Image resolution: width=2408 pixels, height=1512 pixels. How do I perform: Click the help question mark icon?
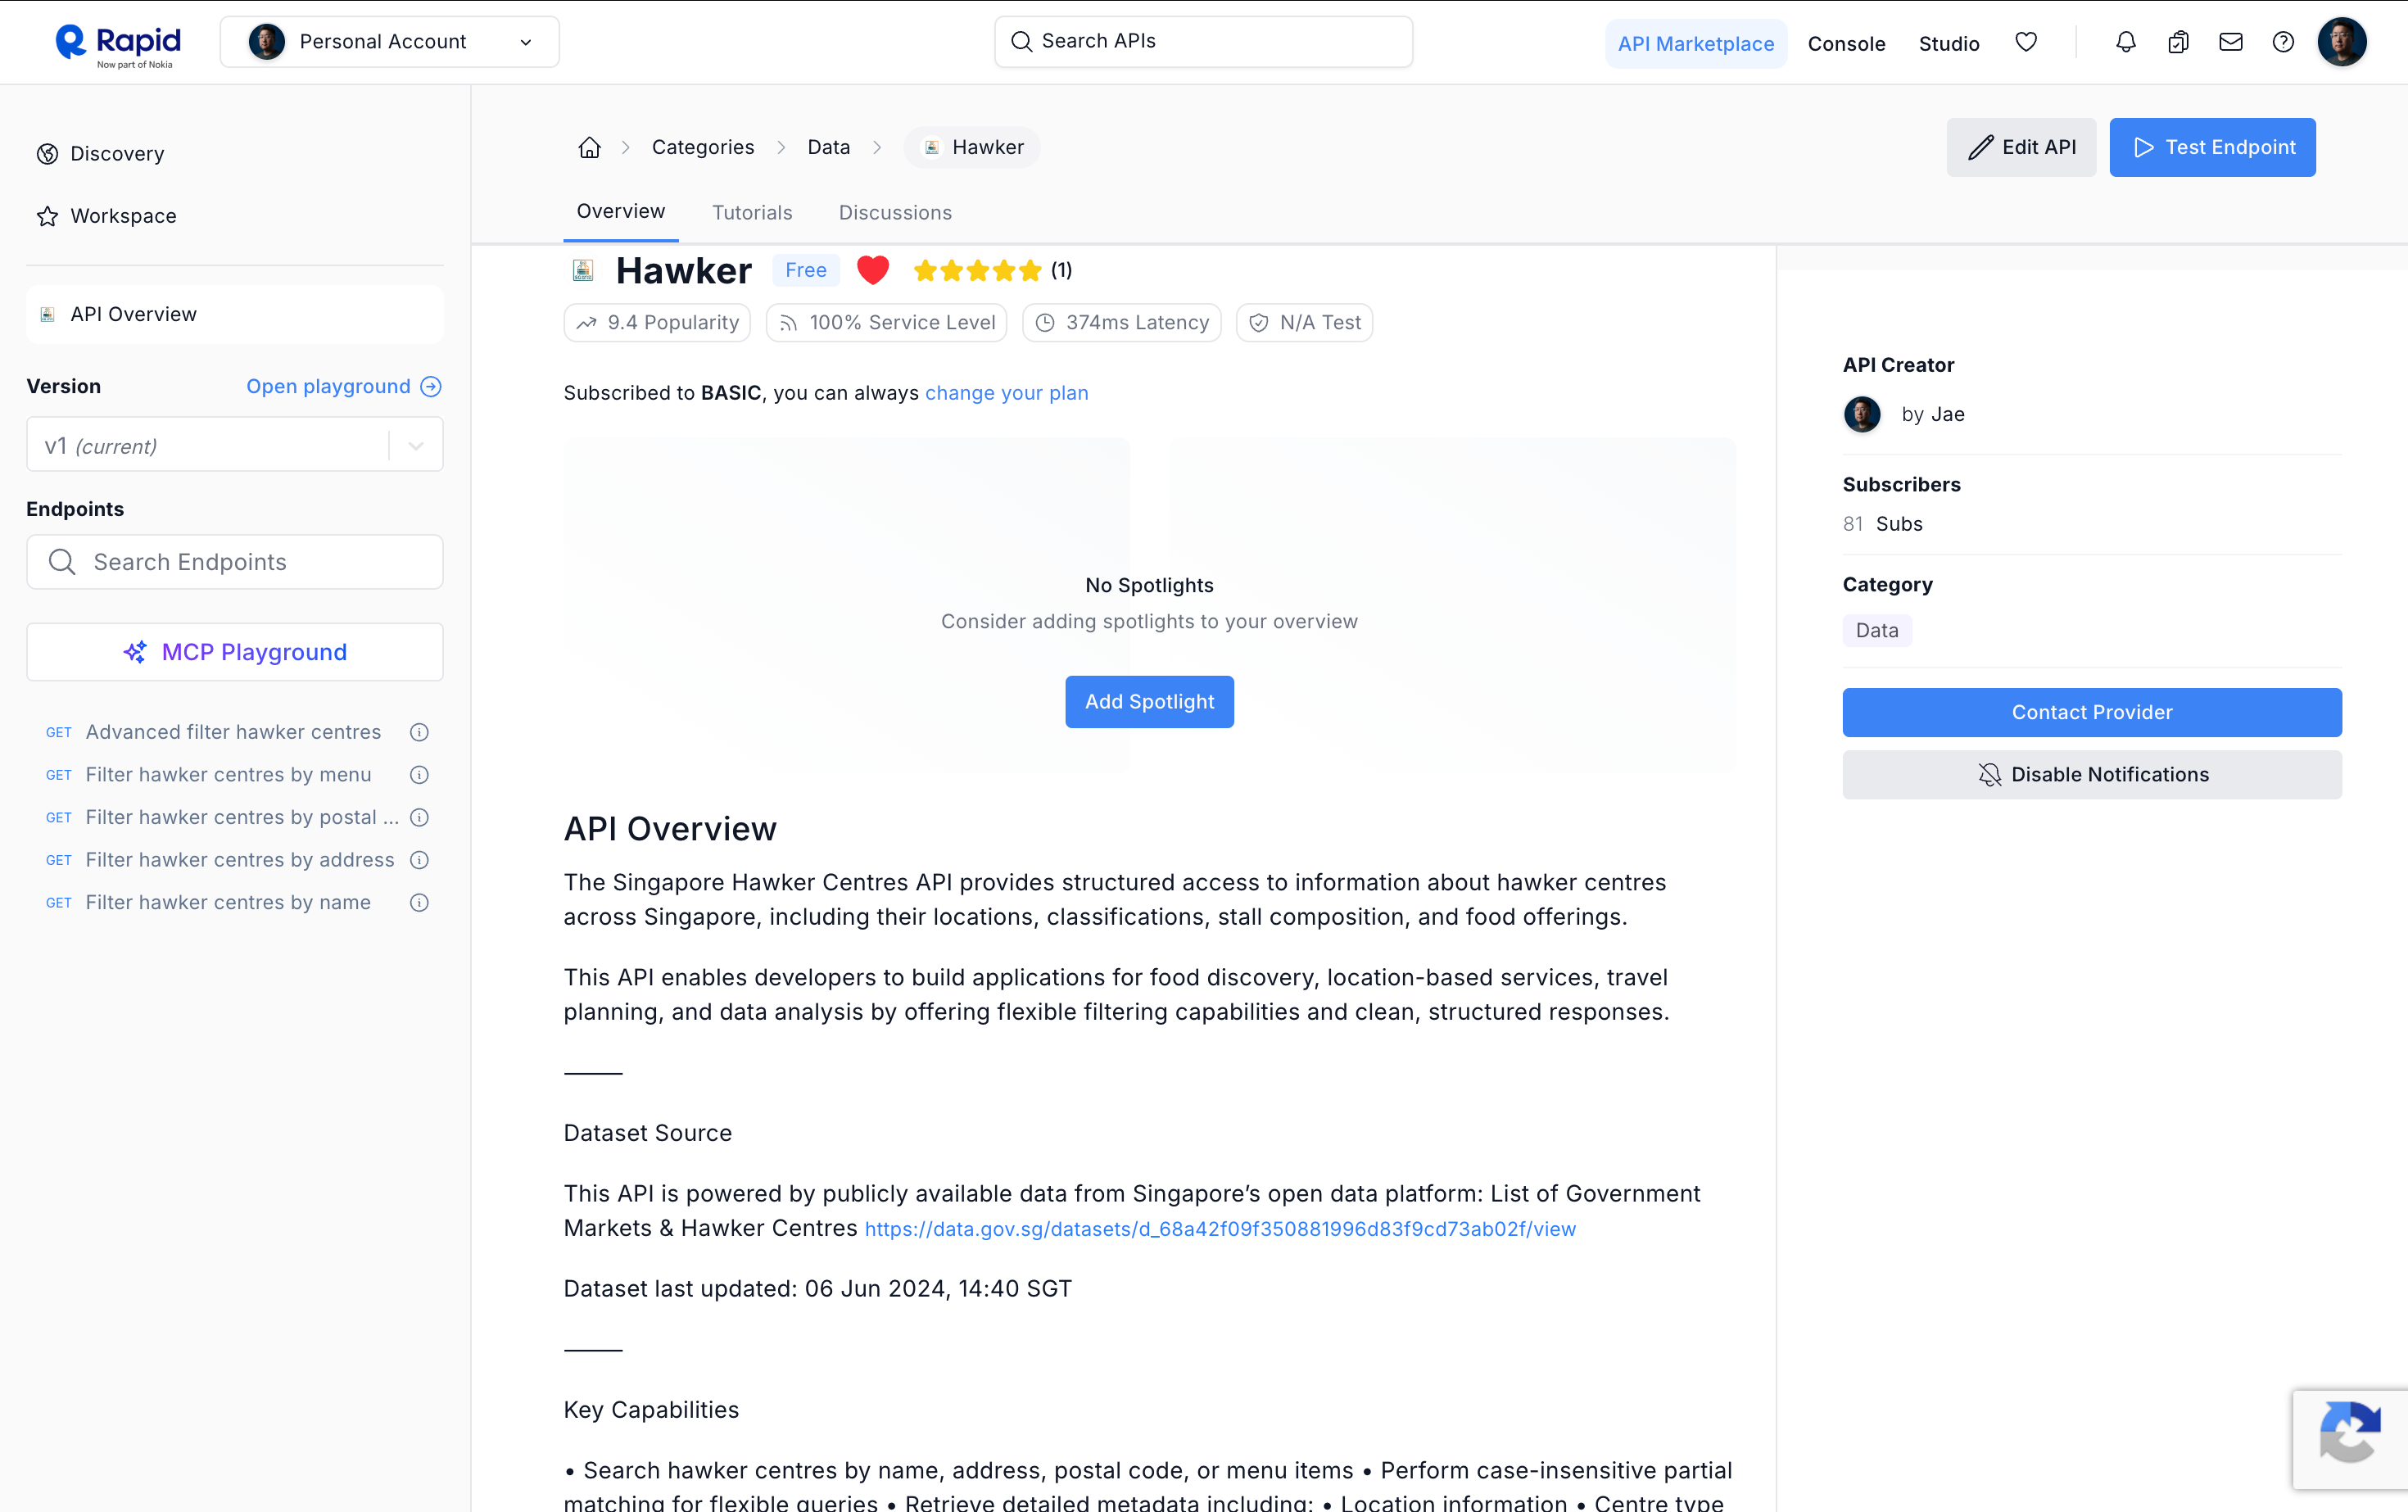(2282, 42)
